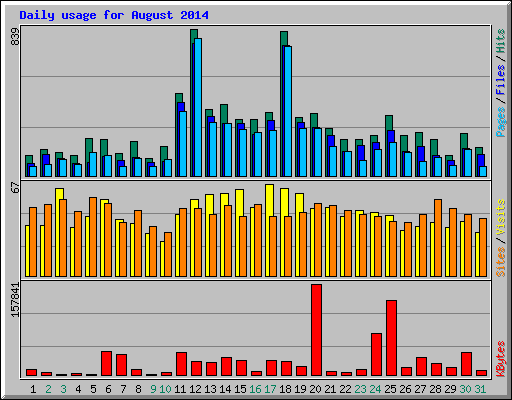512x400 pixels.
Task: Click day 29 on the x-axis
Action: [450, 389]
